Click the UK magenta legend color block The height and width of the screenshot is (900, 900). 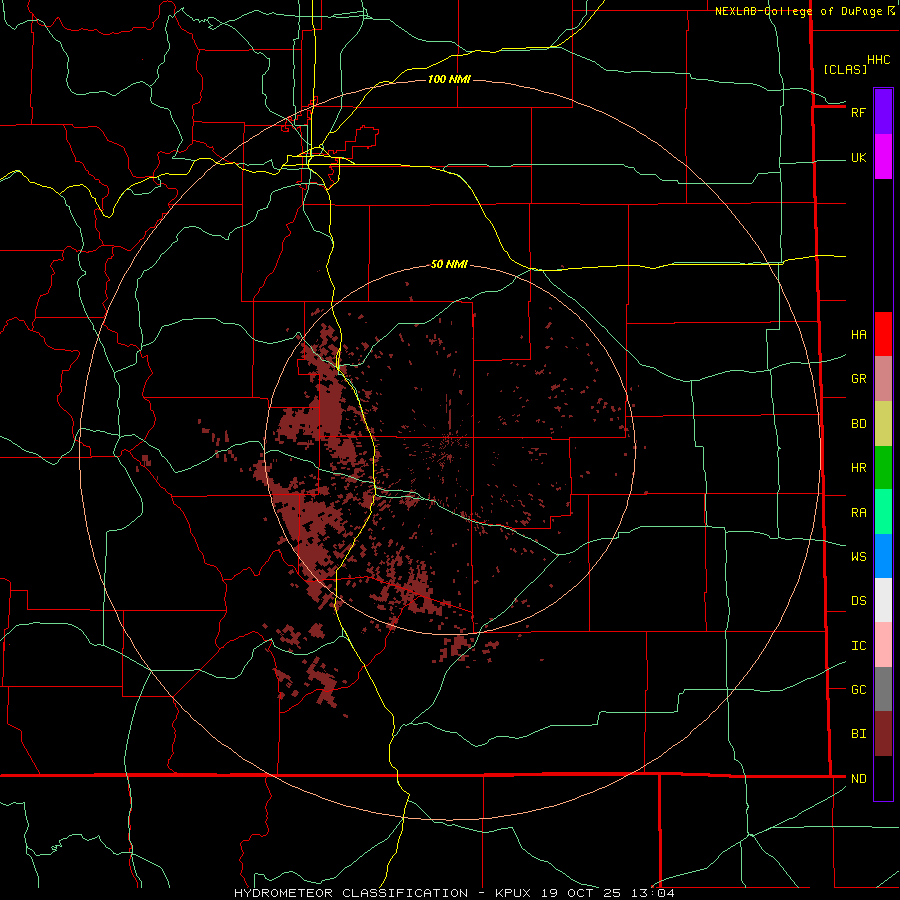click(x=883, y=157)
